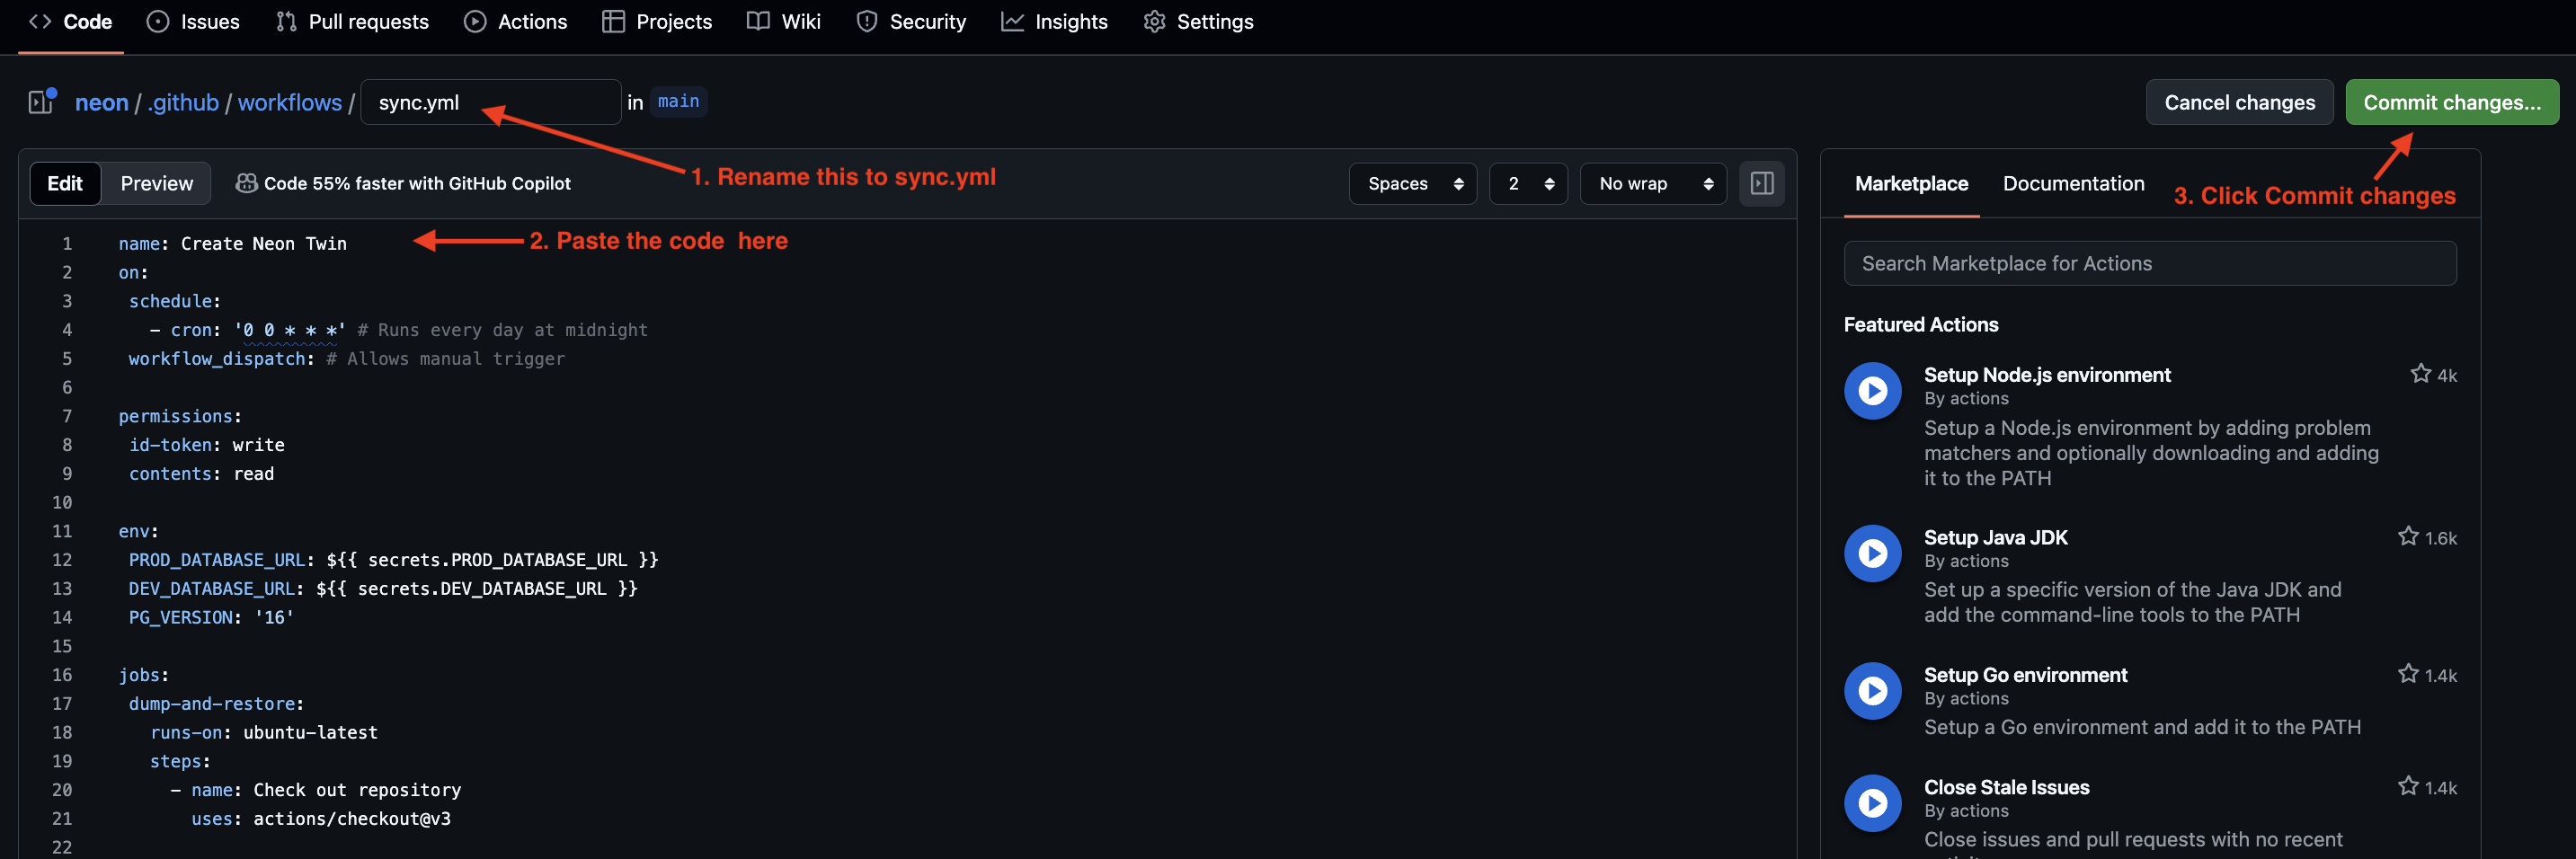Click Cancel changes button
2576x859 pixels.
click(2239, 102)
